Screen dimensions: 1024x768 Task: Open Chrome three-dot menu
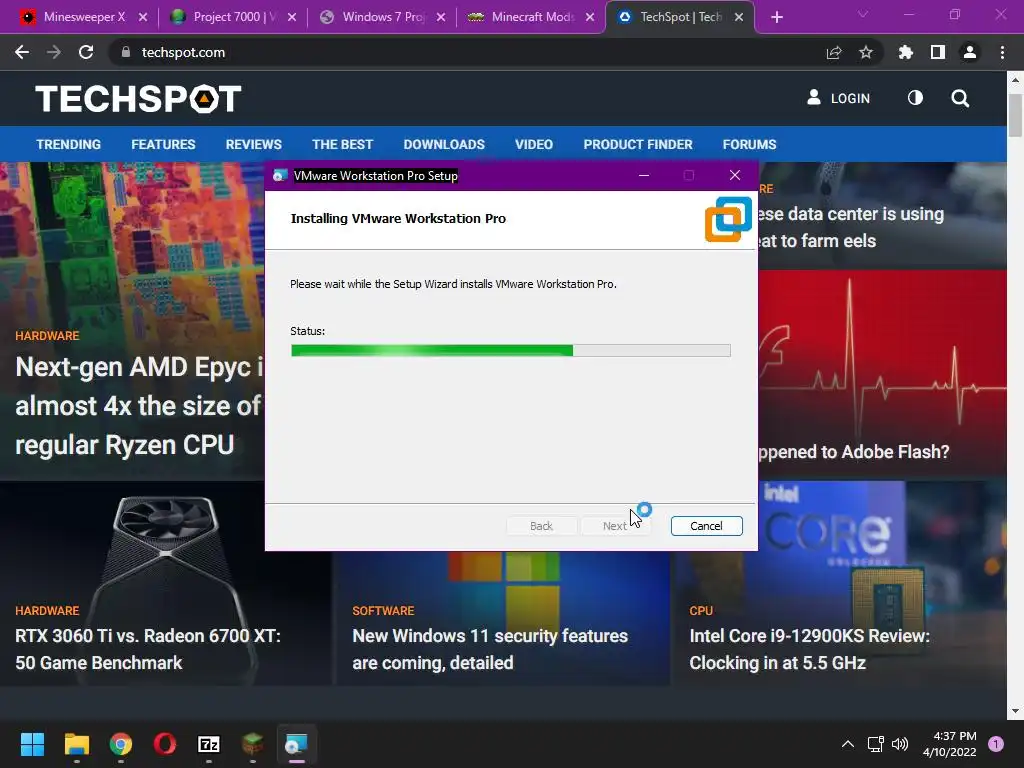click(1002, 52)
